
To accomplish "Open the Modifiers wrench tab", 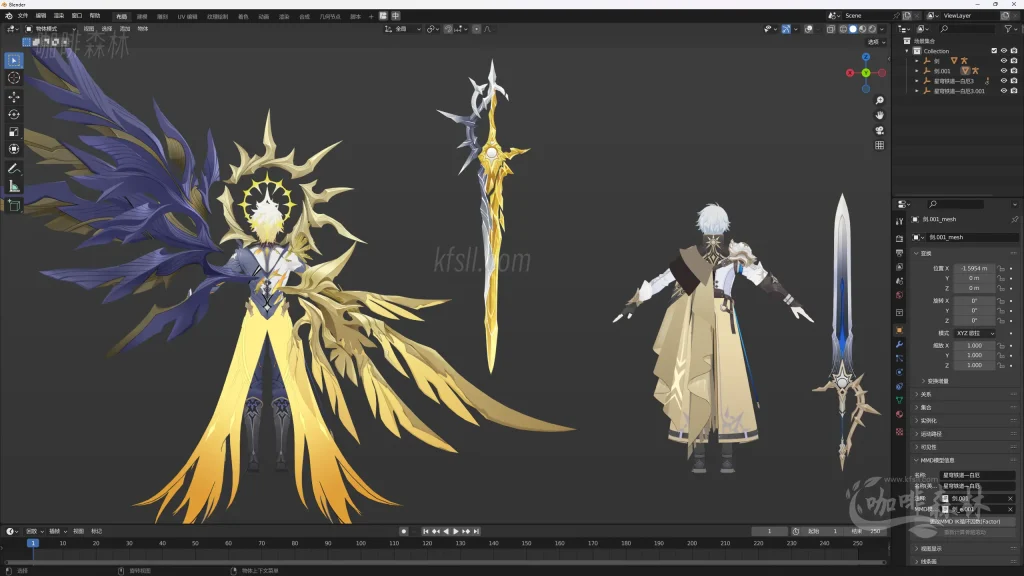I will 899,344.
